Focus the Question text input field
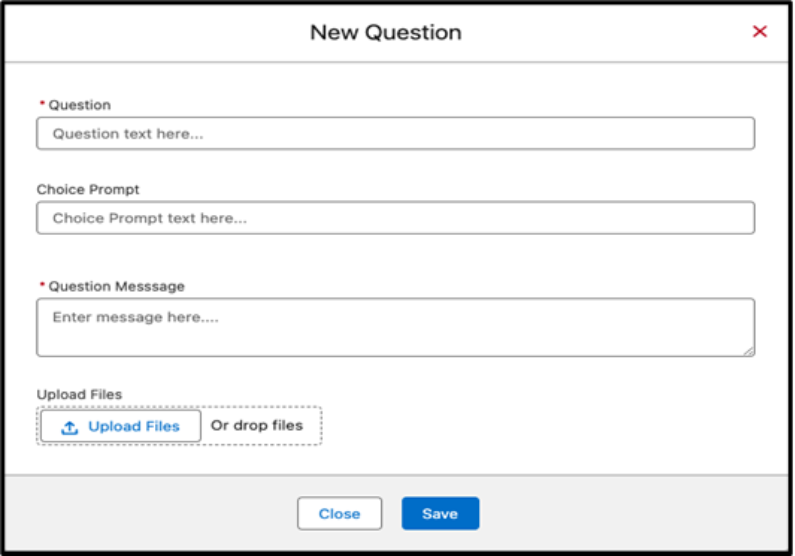The width and height of the screenshot is (795, 556). 395,134
